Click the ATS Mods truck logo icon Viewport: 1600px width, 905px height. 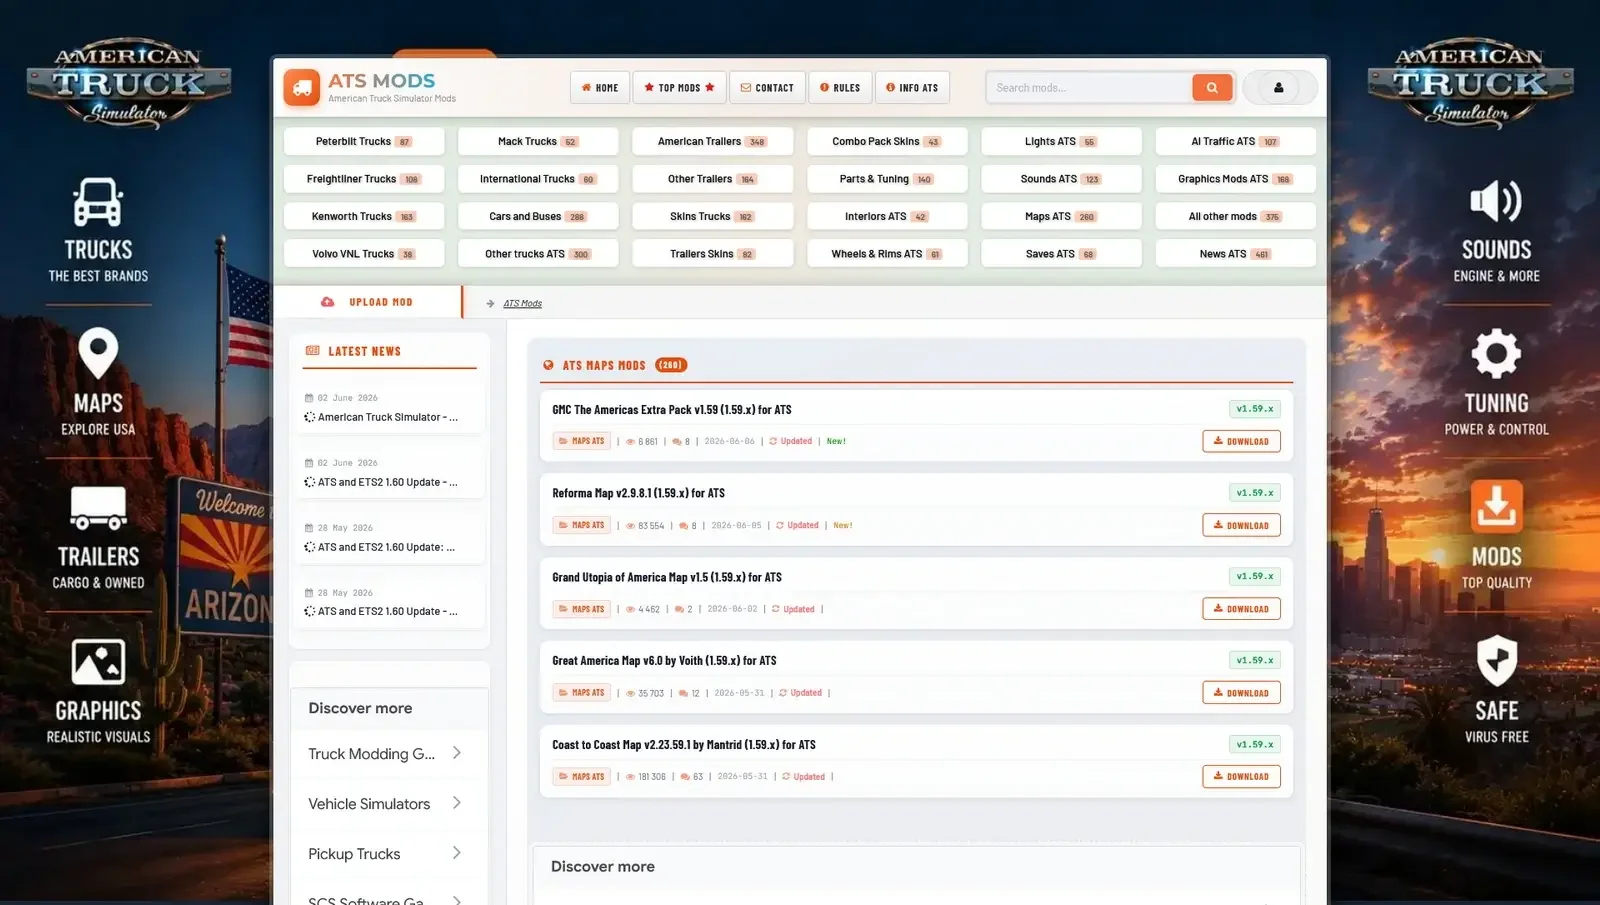tap(301, 87)
